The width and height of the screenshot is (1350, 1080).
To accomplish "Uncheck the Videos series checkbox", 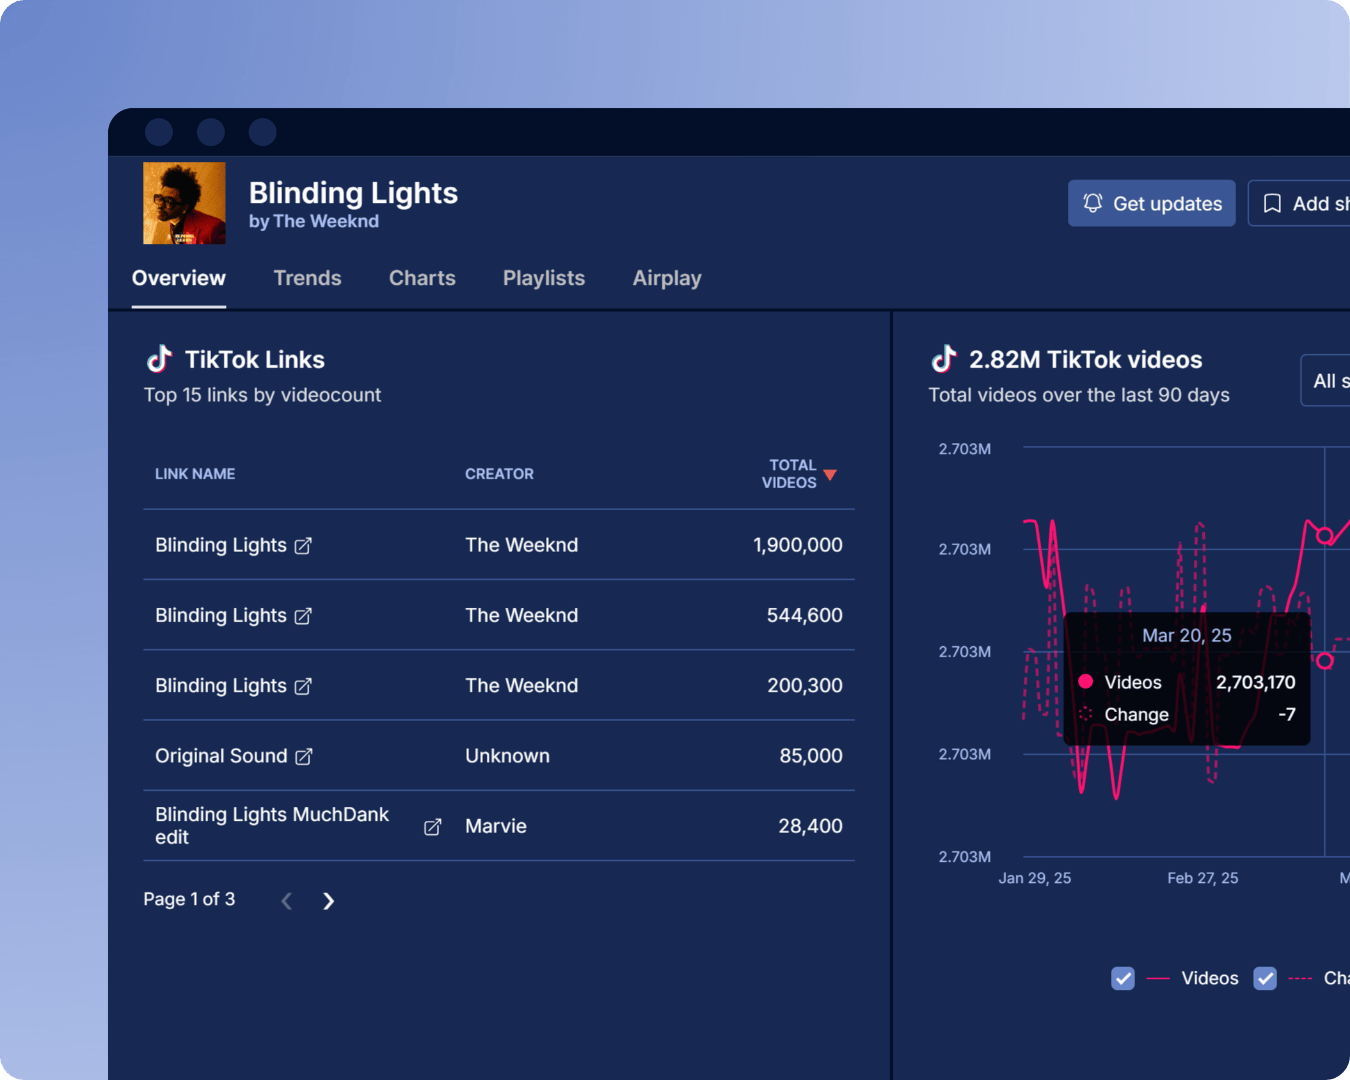I will [1123, 978].
